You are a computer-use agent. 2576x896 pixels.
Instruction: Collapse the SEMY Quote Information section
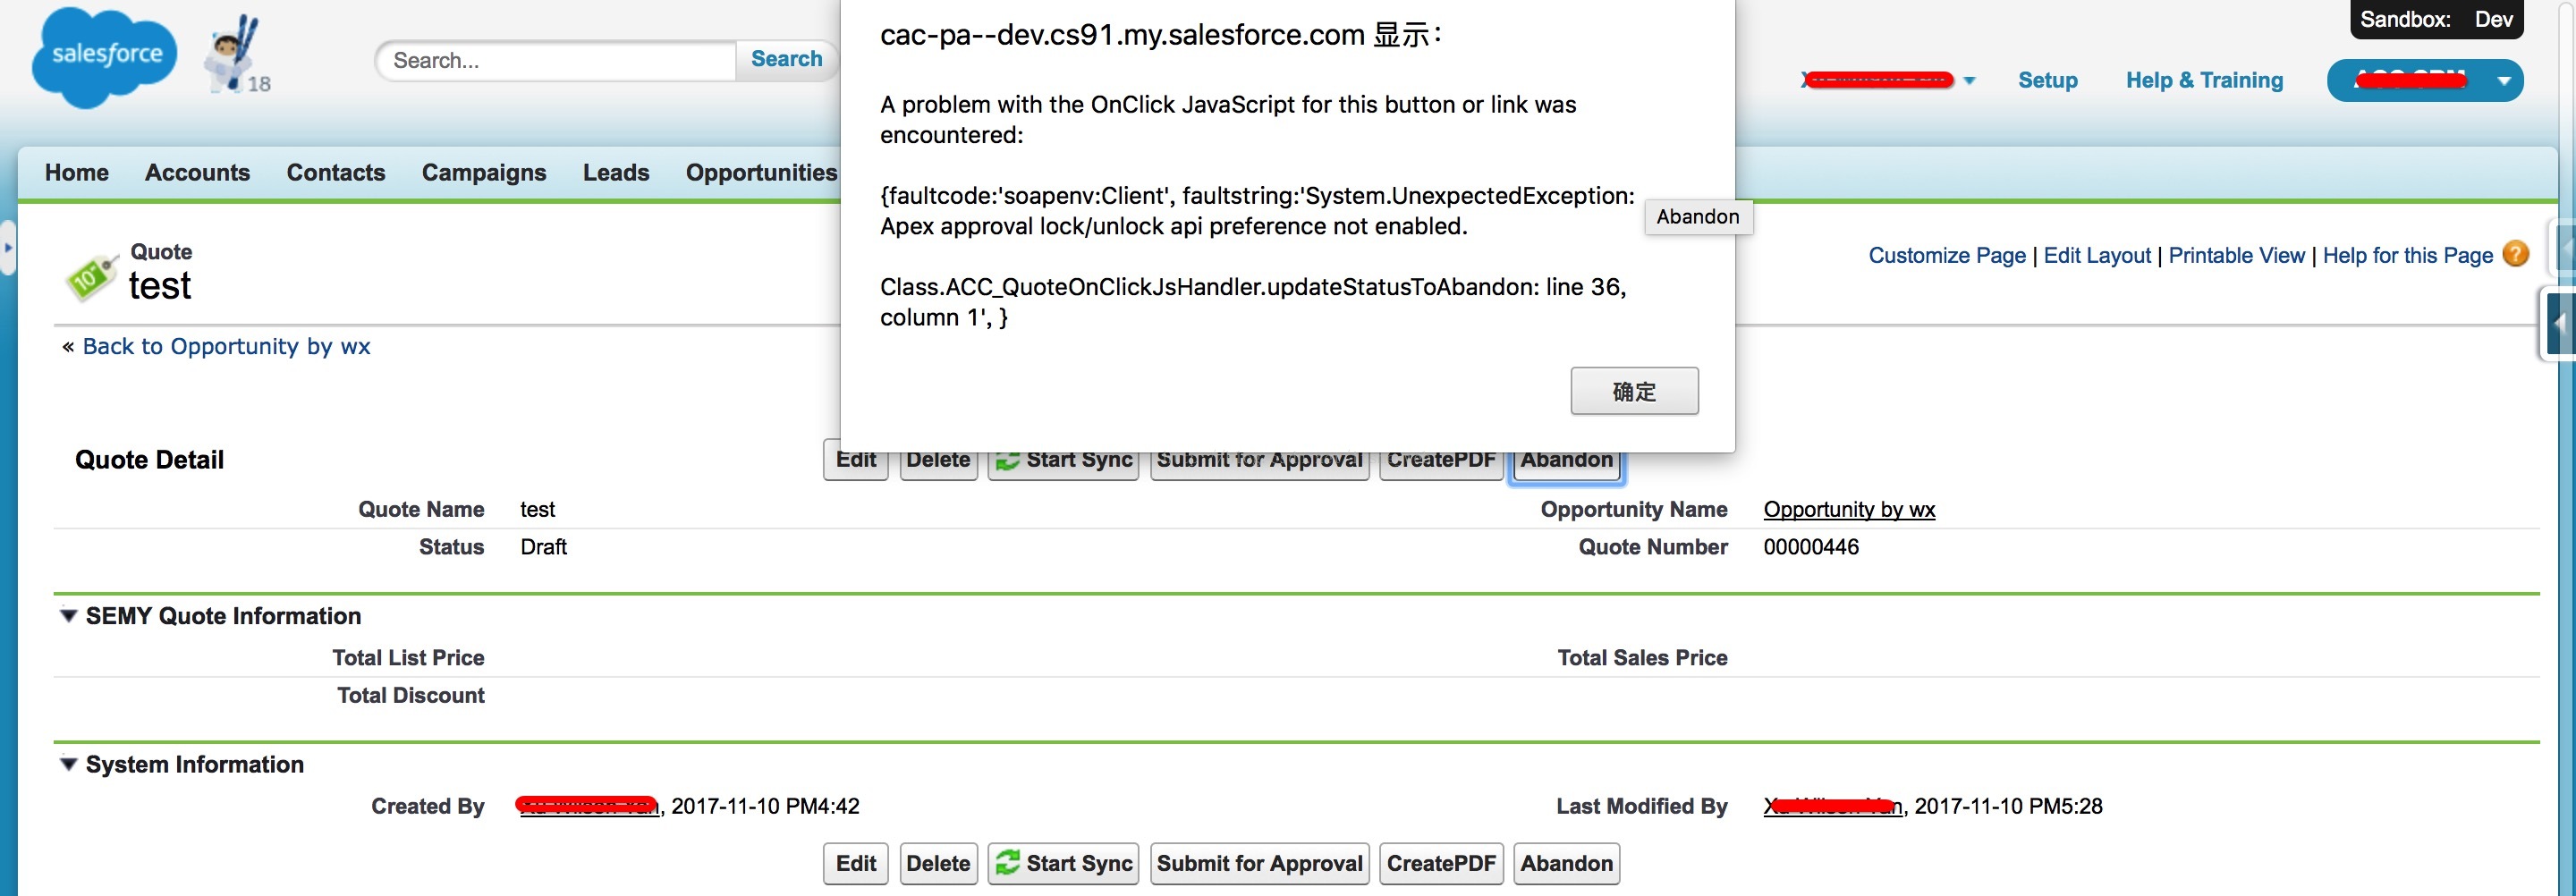[69, 615]
